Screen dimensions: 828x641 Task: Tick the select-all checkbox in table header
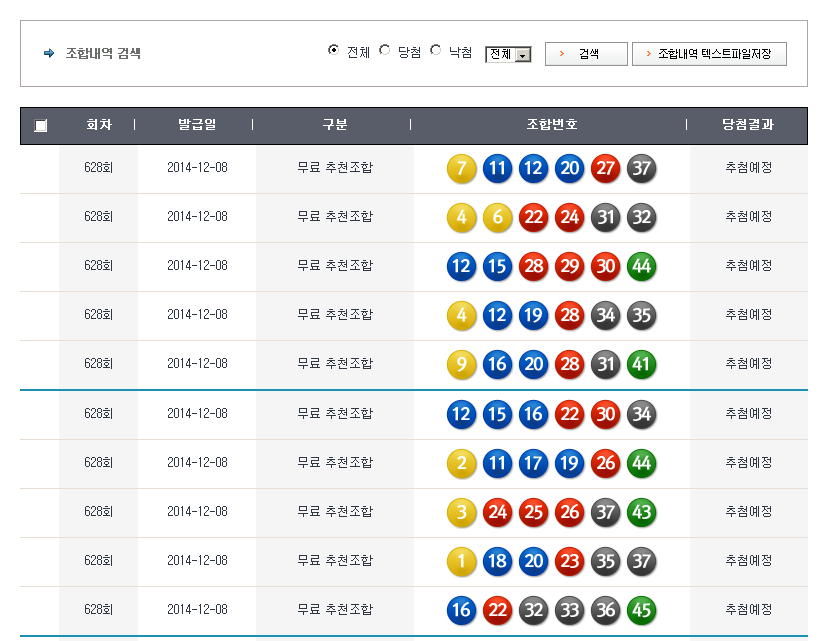[40, 126]
